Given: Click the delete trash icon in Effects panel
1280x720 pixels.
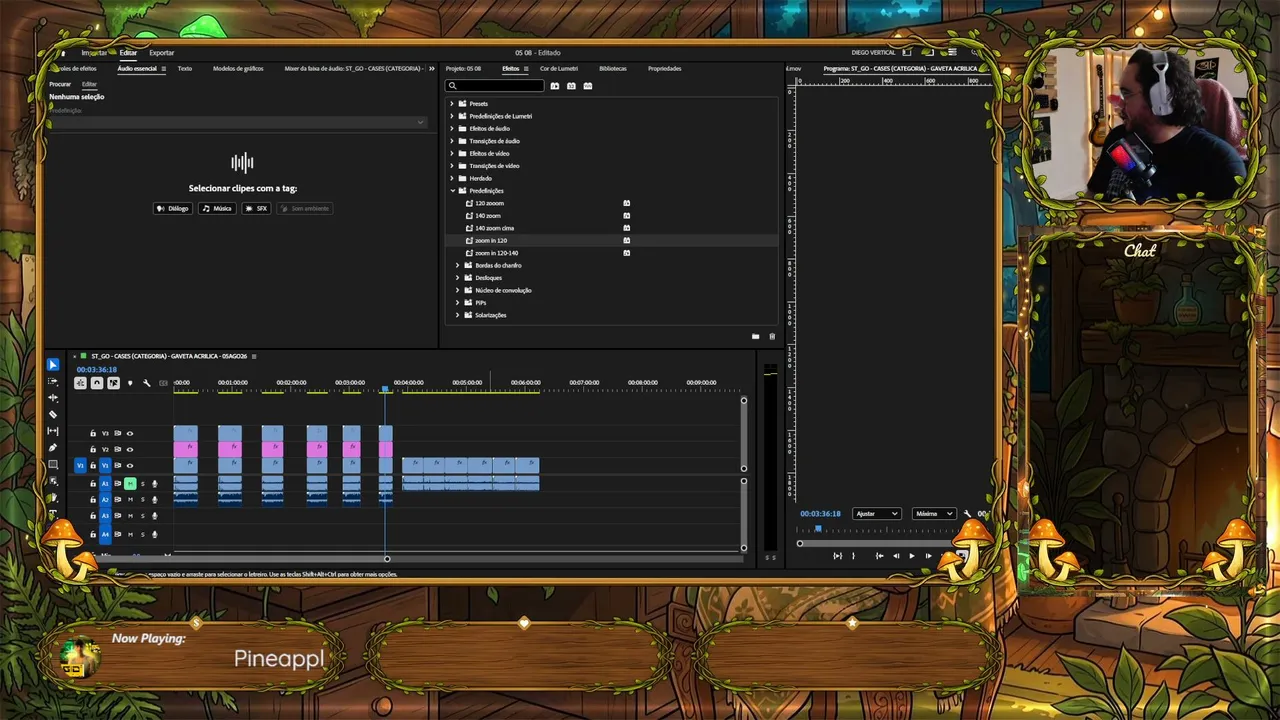Looking at the screenshot, I should [771, 337].
